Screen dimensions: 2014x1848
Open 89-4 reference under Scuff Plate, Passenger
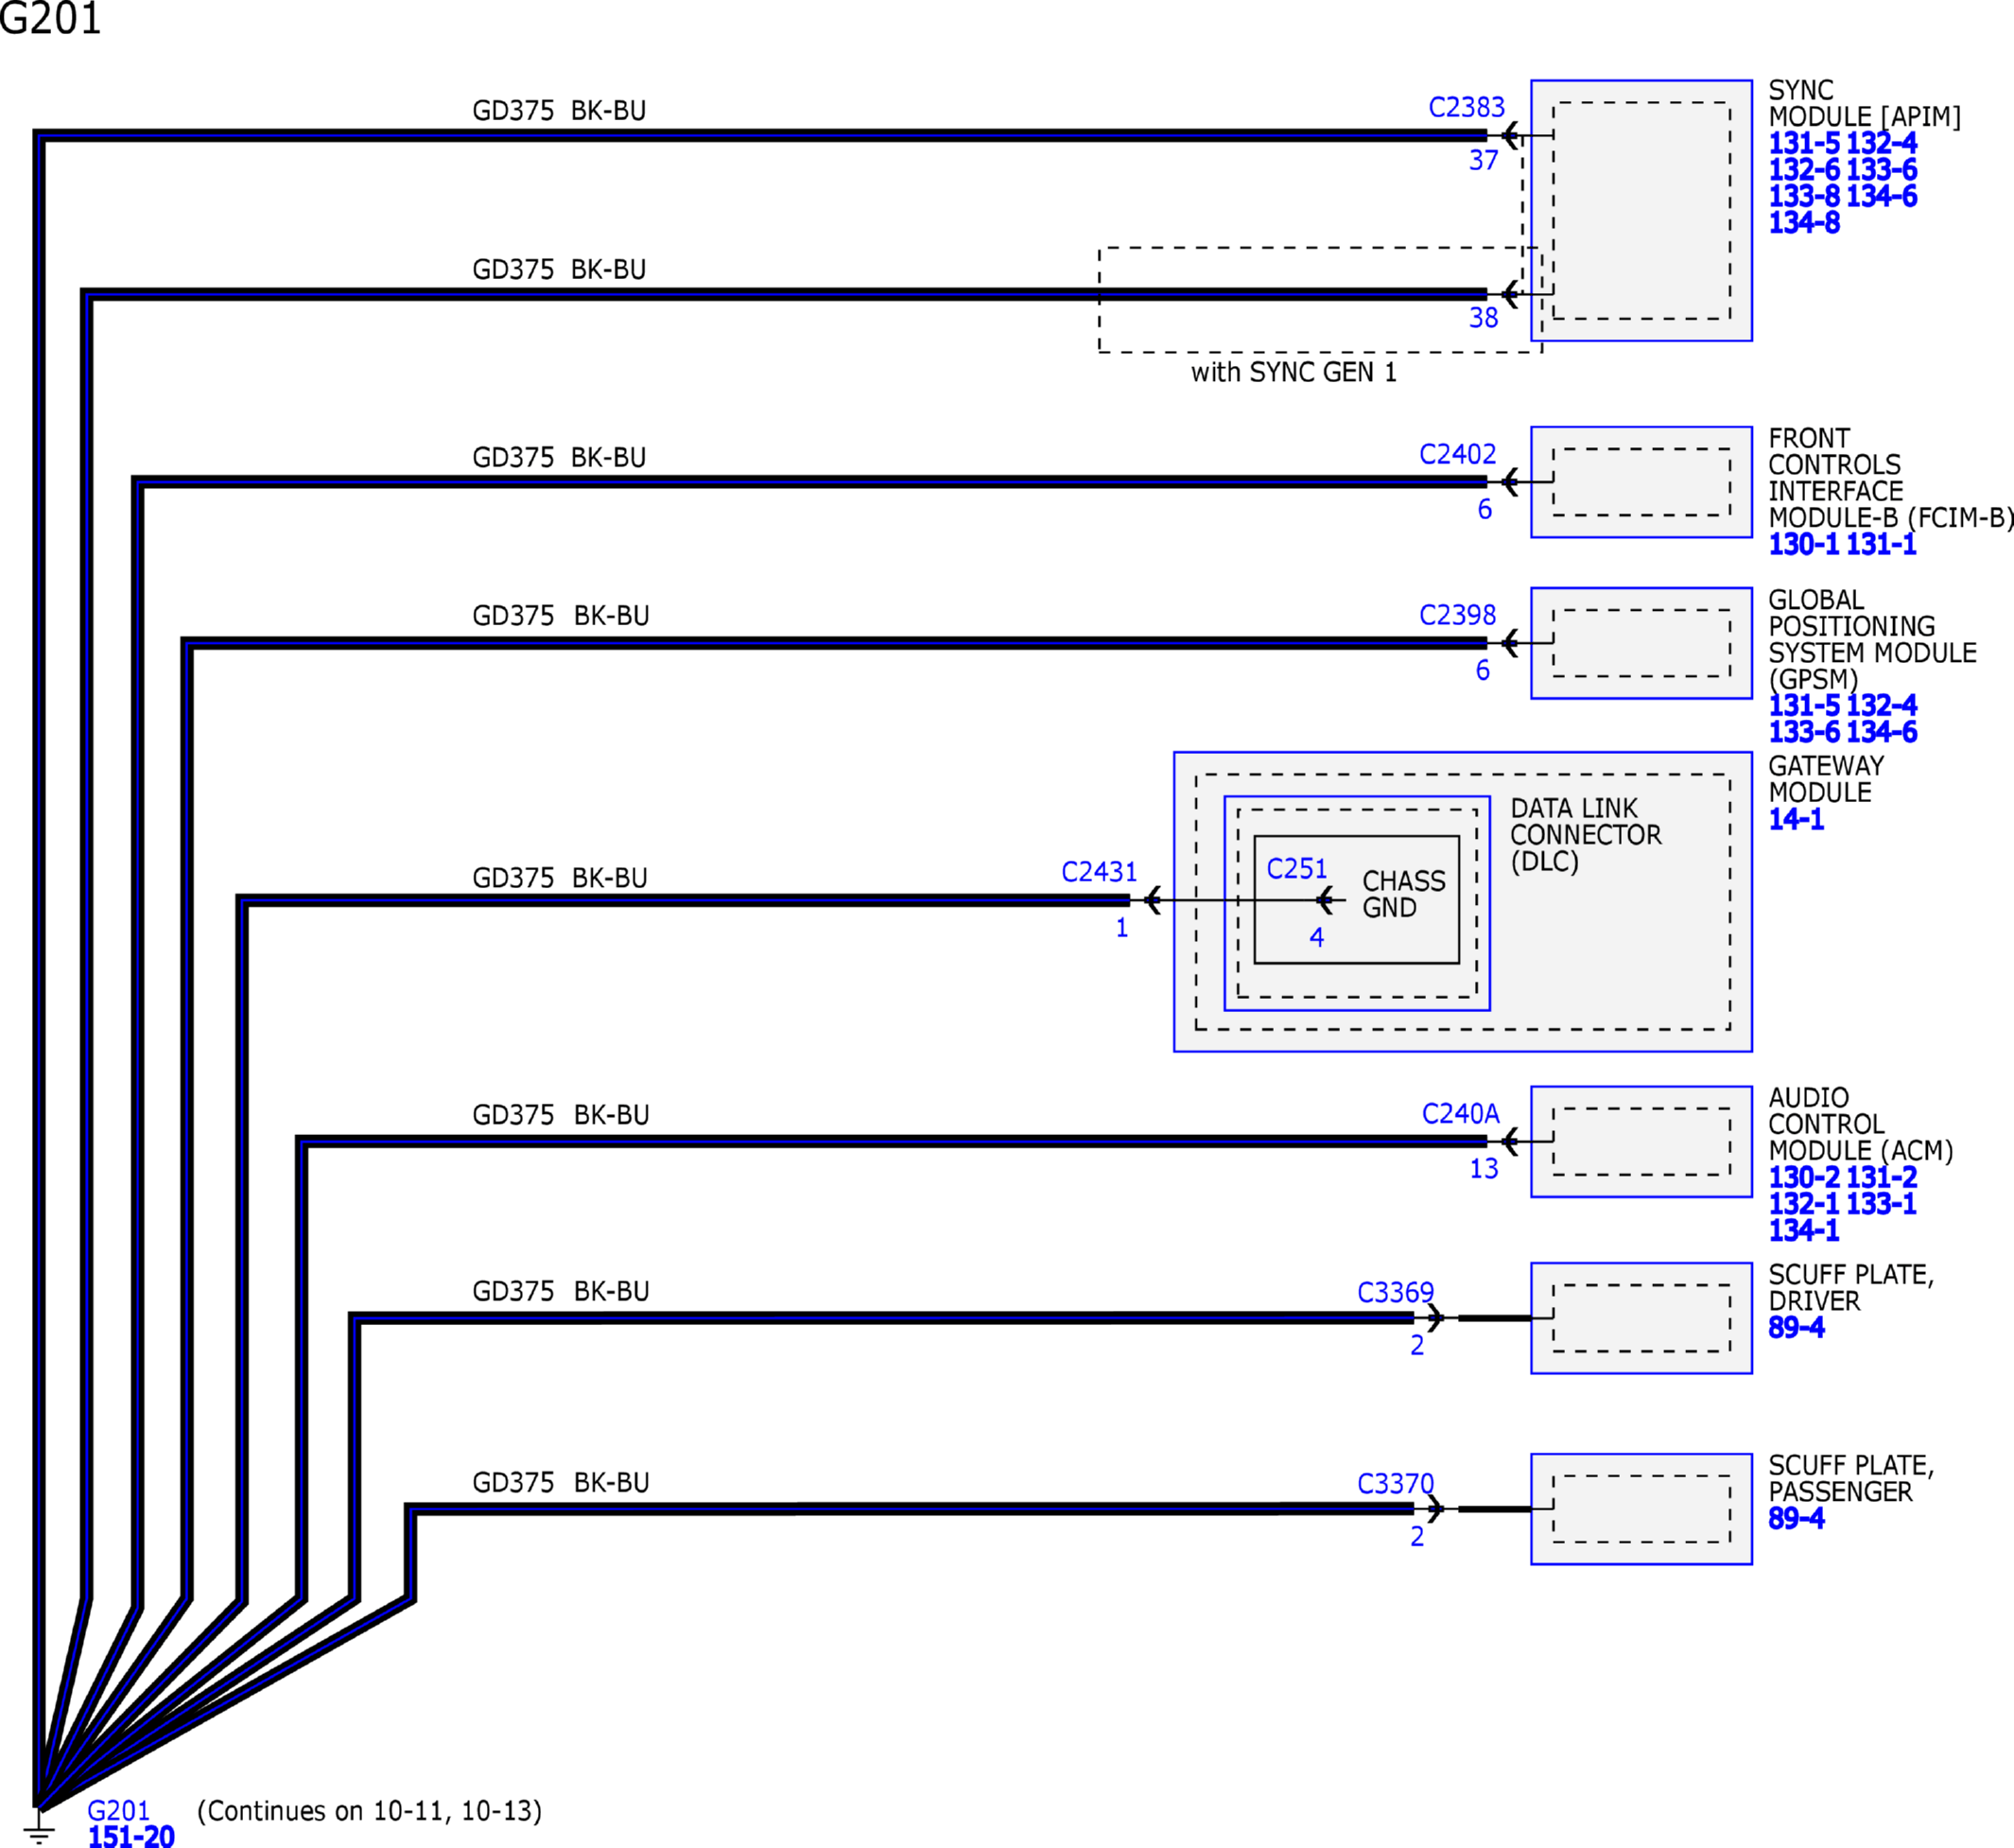[1796, 1519]
